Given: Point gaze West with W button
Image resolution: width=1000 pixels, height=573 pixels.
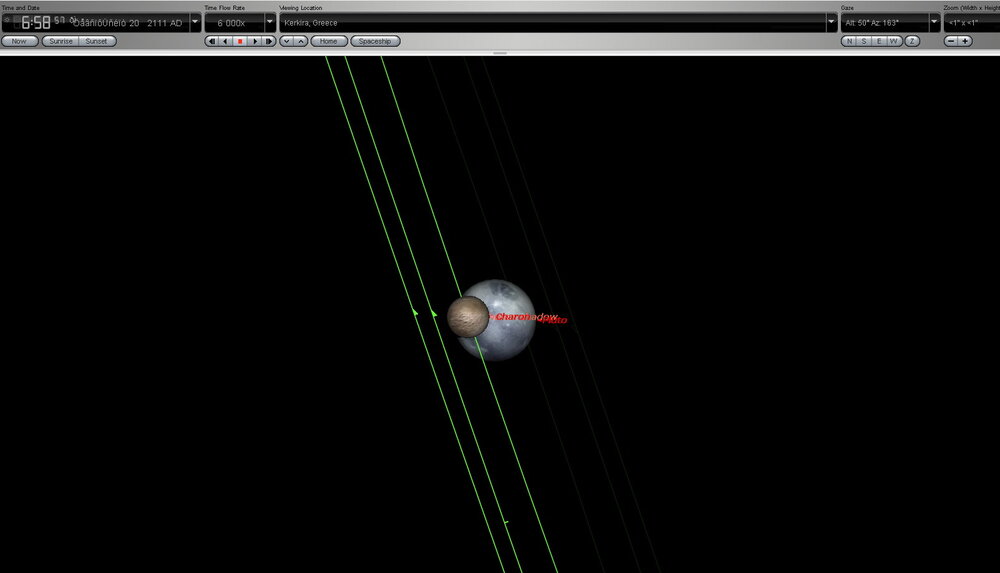Looking at the screenshot, I should (895, 41).
